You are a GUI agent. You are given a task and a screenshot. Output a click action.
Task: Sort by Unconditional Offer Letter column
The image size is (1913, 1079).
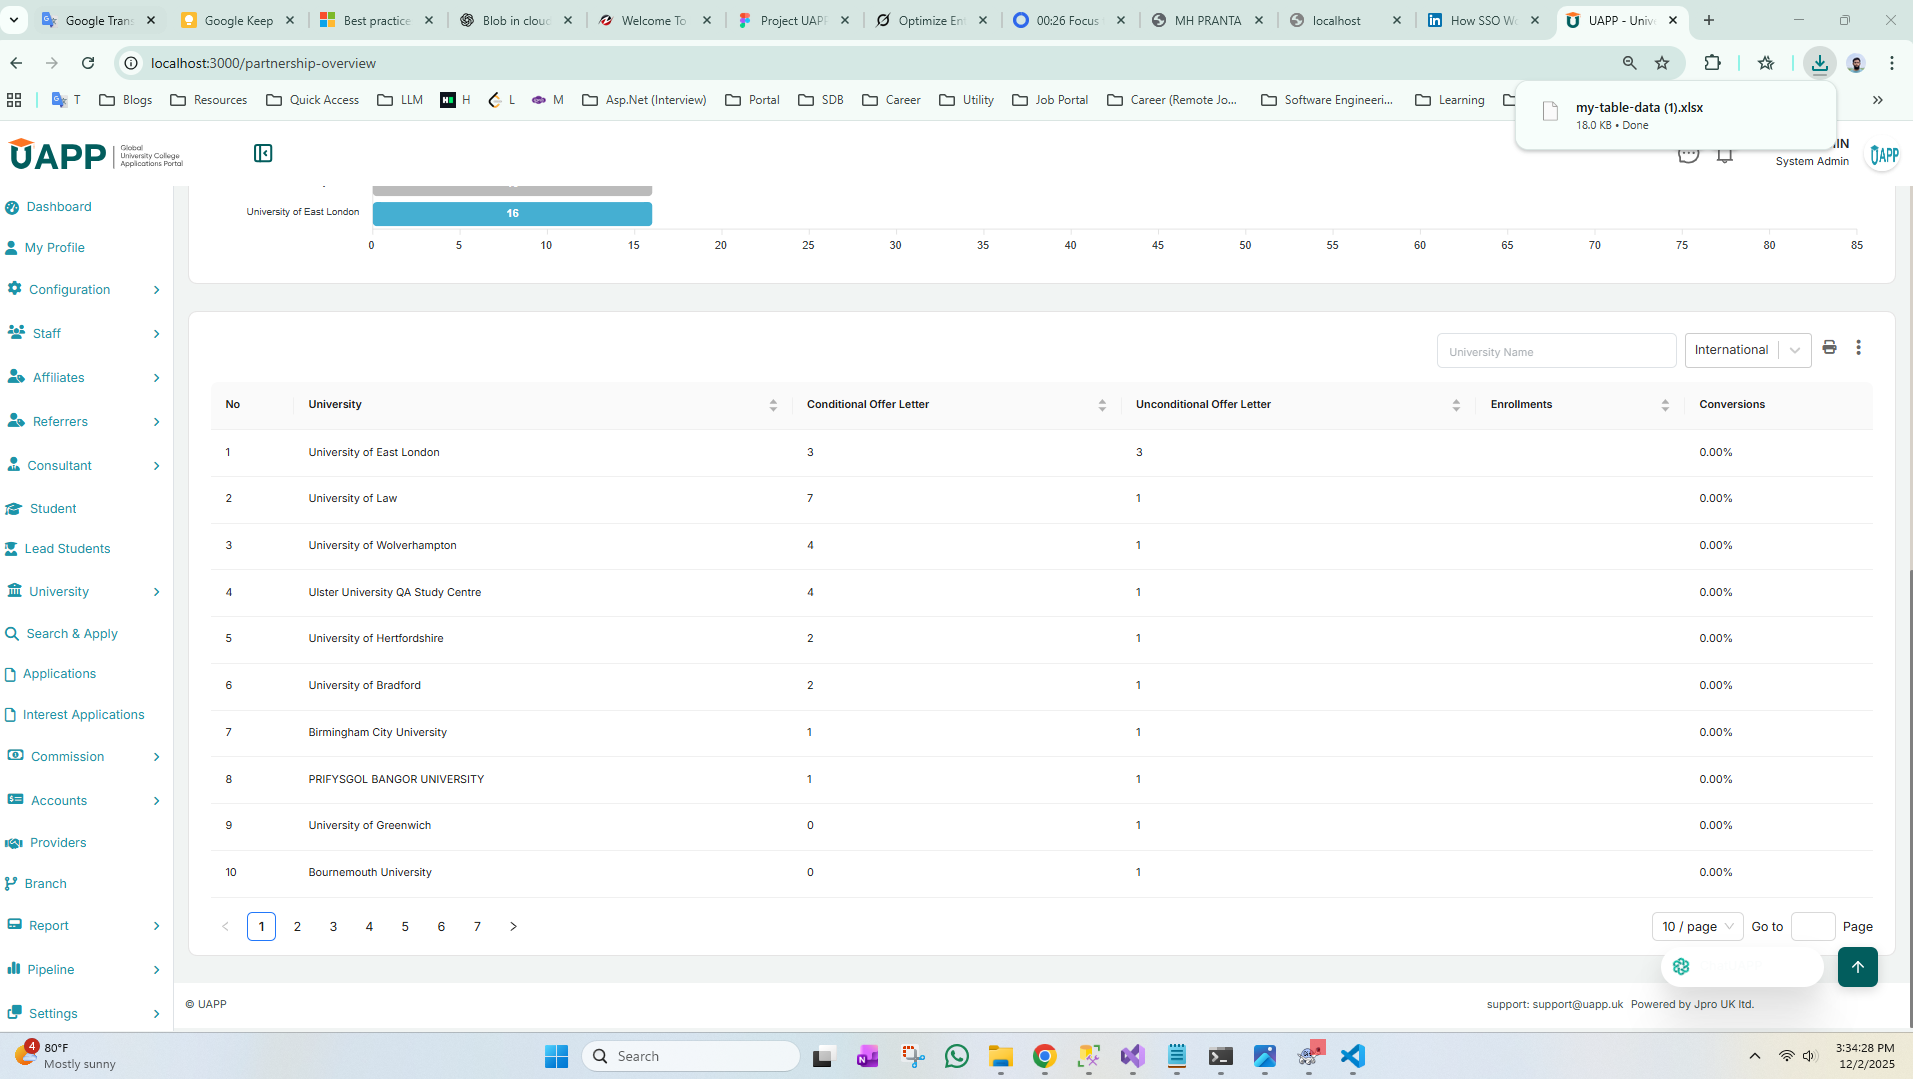pyautogui.click(x=1456, y=405)
